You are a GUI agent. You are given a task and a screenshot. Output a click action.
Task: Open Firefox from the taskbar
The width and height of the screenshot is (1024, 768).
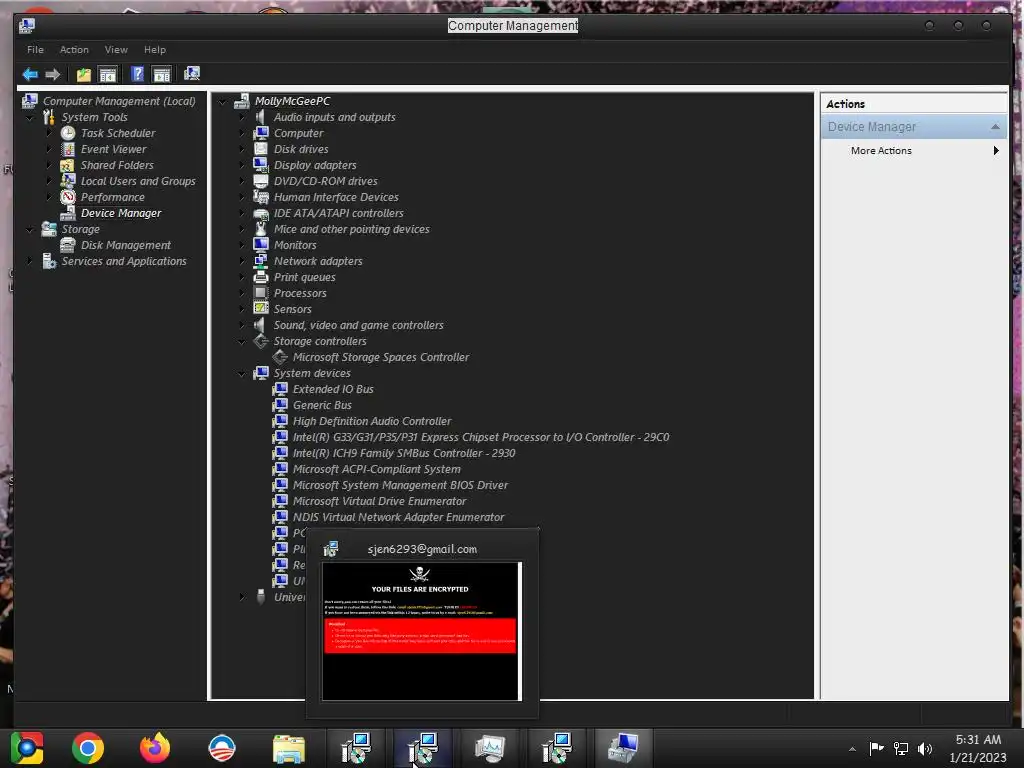[x=155, y=748]
